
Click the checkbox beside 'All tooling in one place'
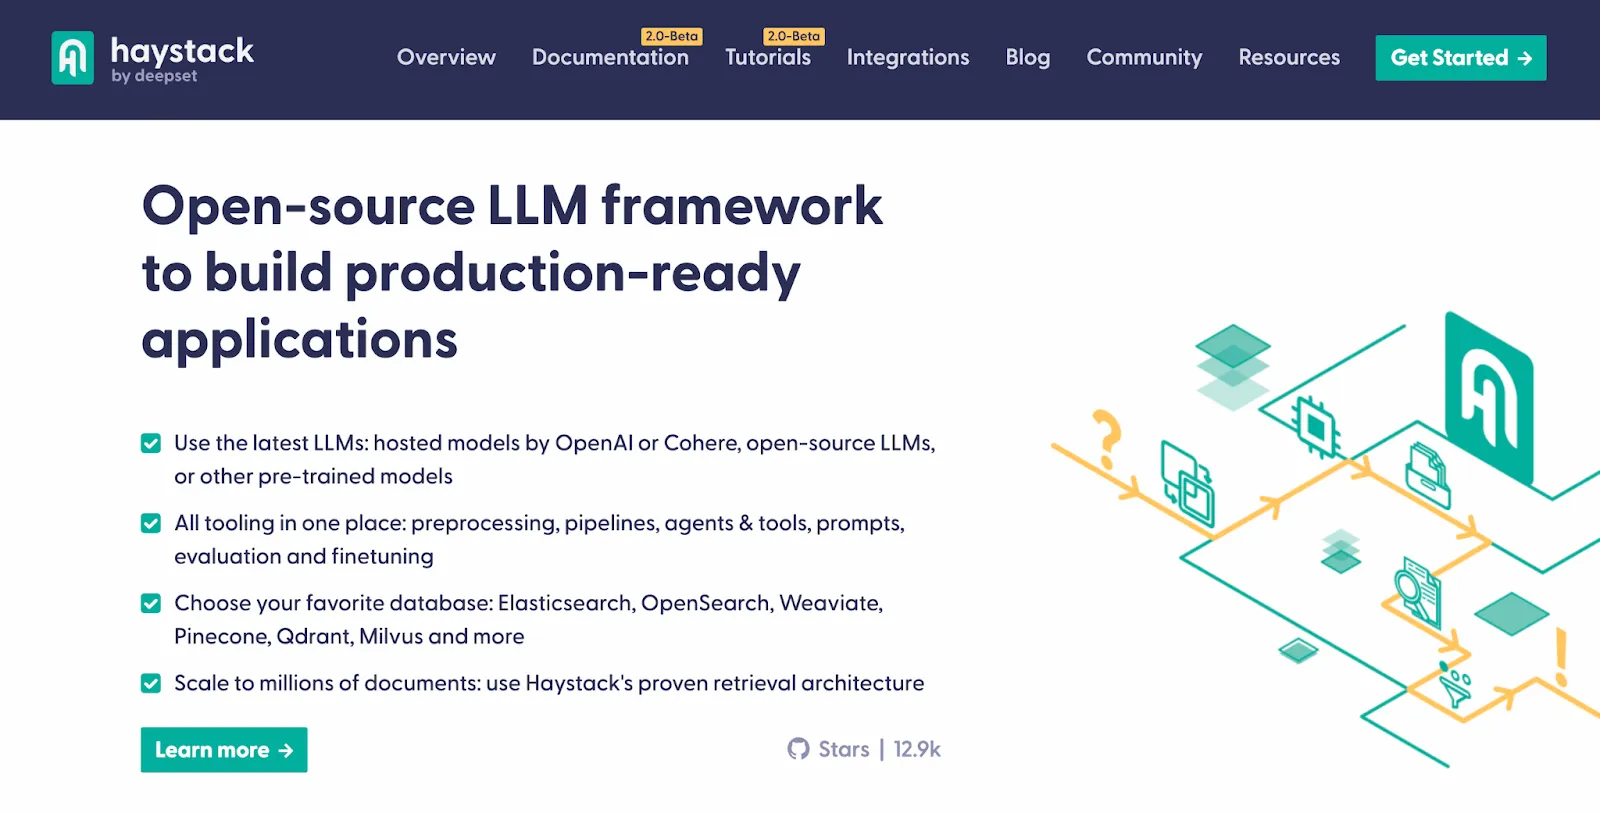[x=151, y=523]
